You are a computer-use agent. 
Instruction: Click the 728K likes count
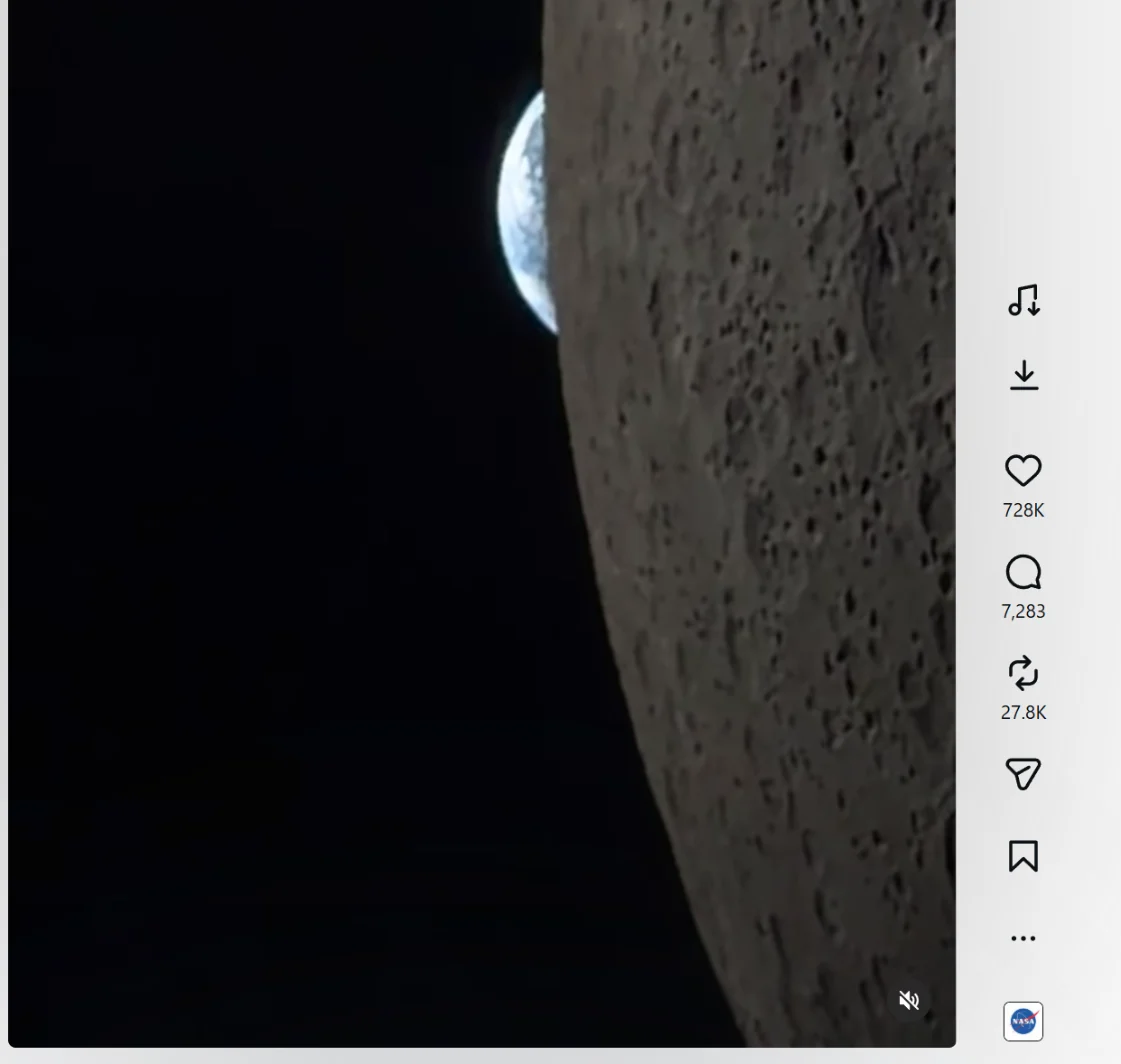click(1023, 510)
